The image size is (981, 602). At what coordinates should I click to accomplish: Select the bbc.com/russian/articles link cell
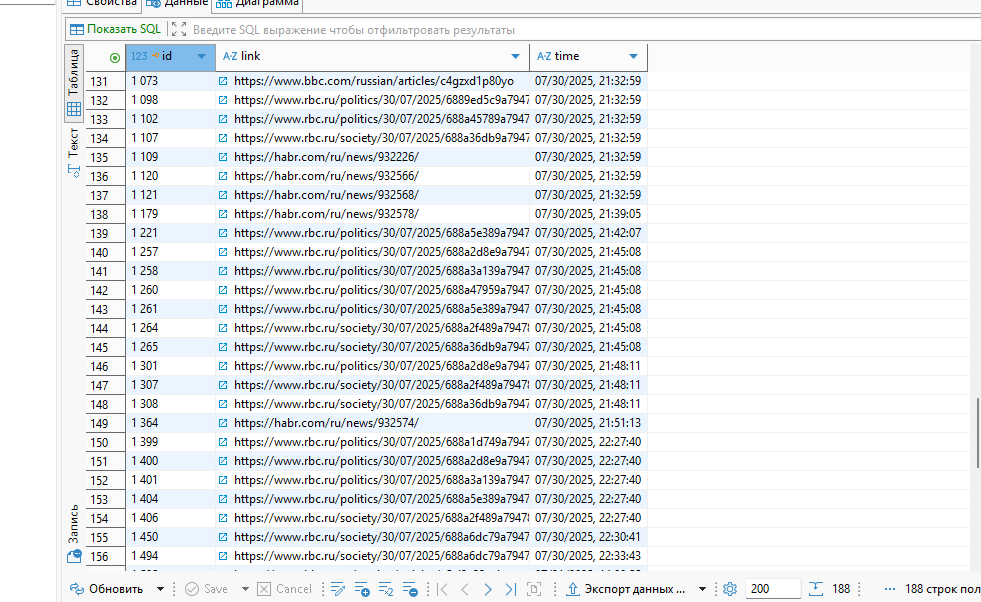click(373, 81)
